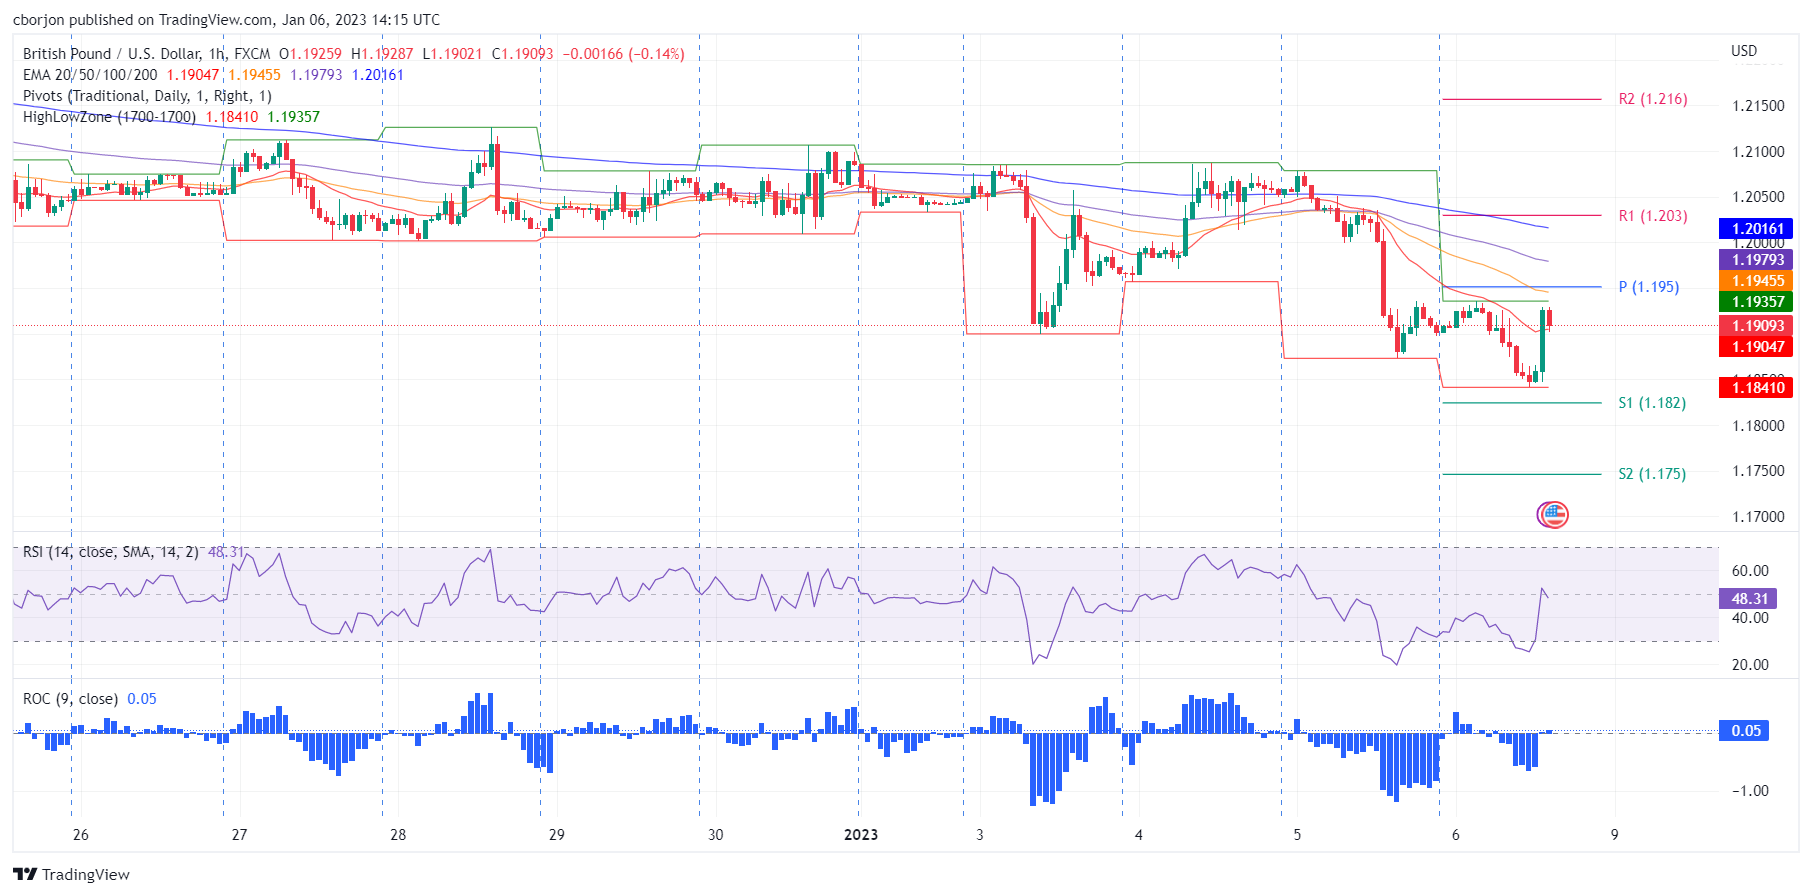Click the green 1.19357 price tag
This screenshot has width=1812, height=896.
[x=1757, y=302]
